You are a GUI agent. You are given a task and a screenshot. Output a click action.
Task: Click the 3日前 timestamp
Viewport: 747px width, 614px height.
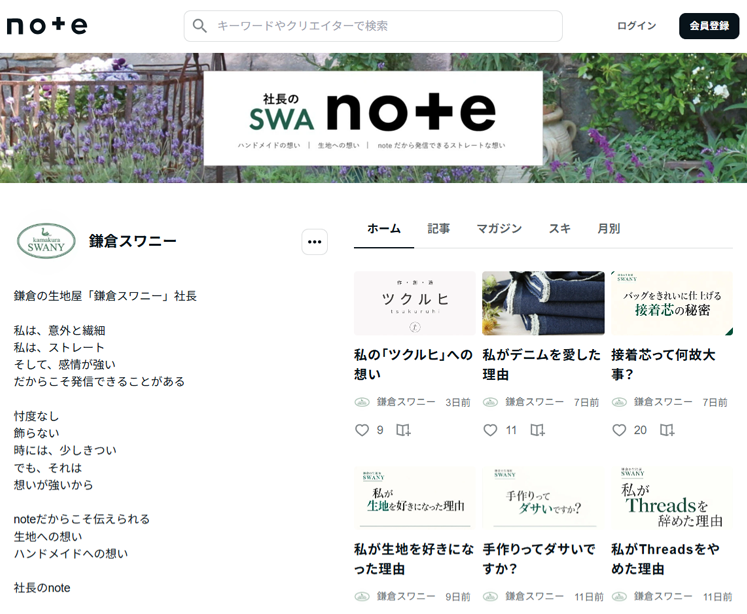pyautogui.click(x=458, y=403)
